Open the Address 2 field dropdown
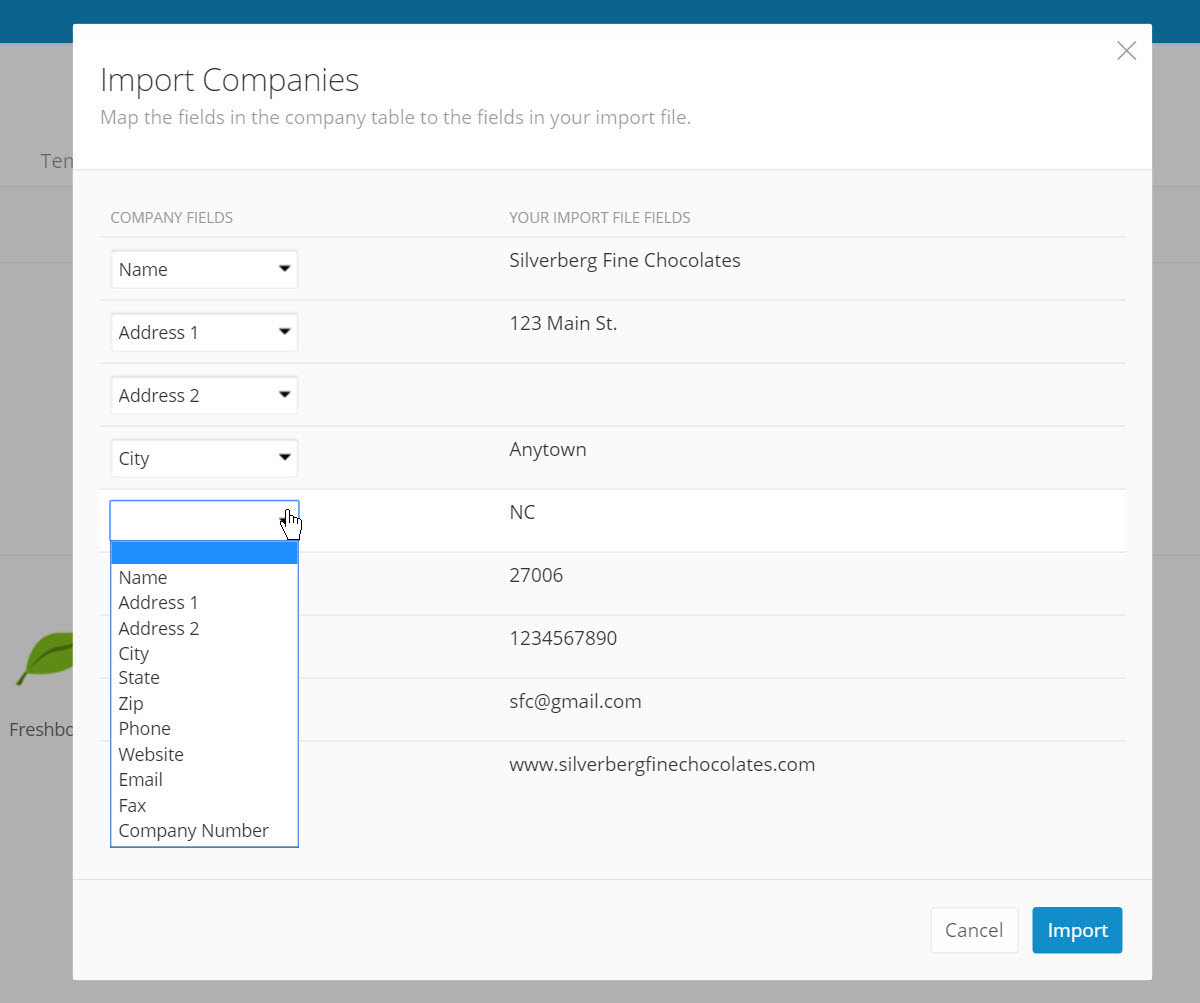 [x=204, y=395]
